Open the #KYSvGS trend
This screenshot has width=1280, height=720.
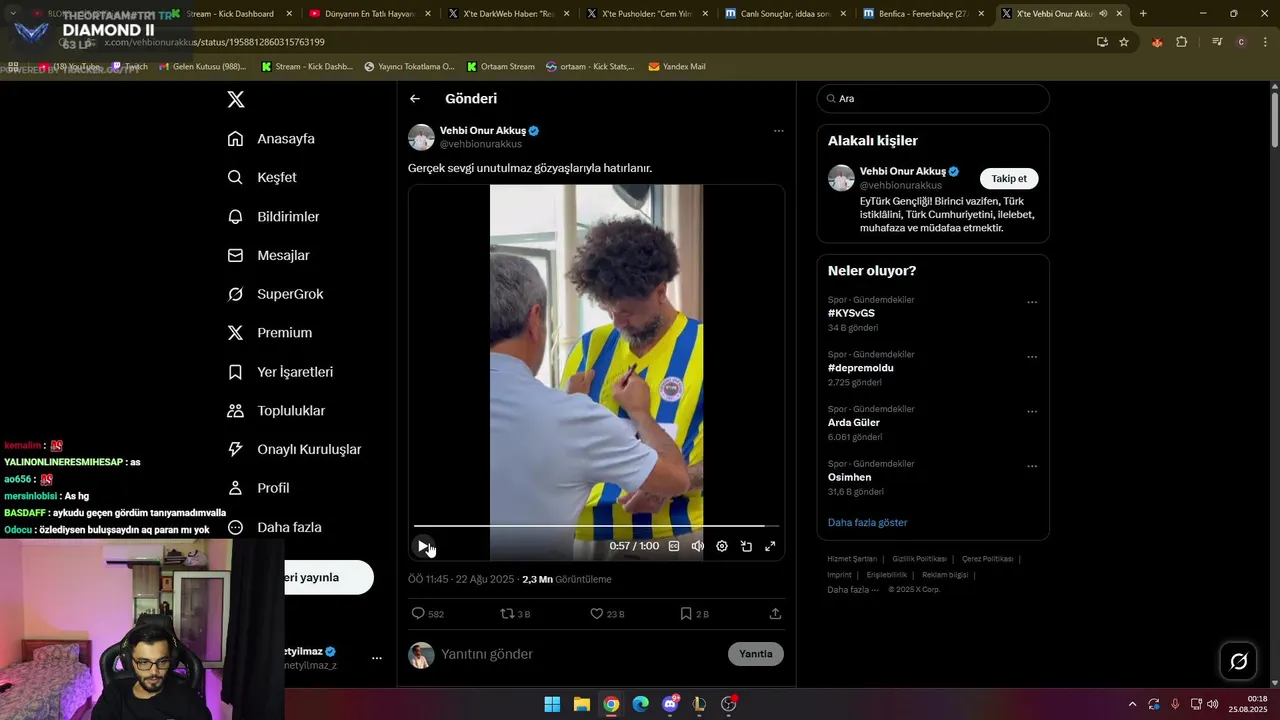tap(851, 313)
